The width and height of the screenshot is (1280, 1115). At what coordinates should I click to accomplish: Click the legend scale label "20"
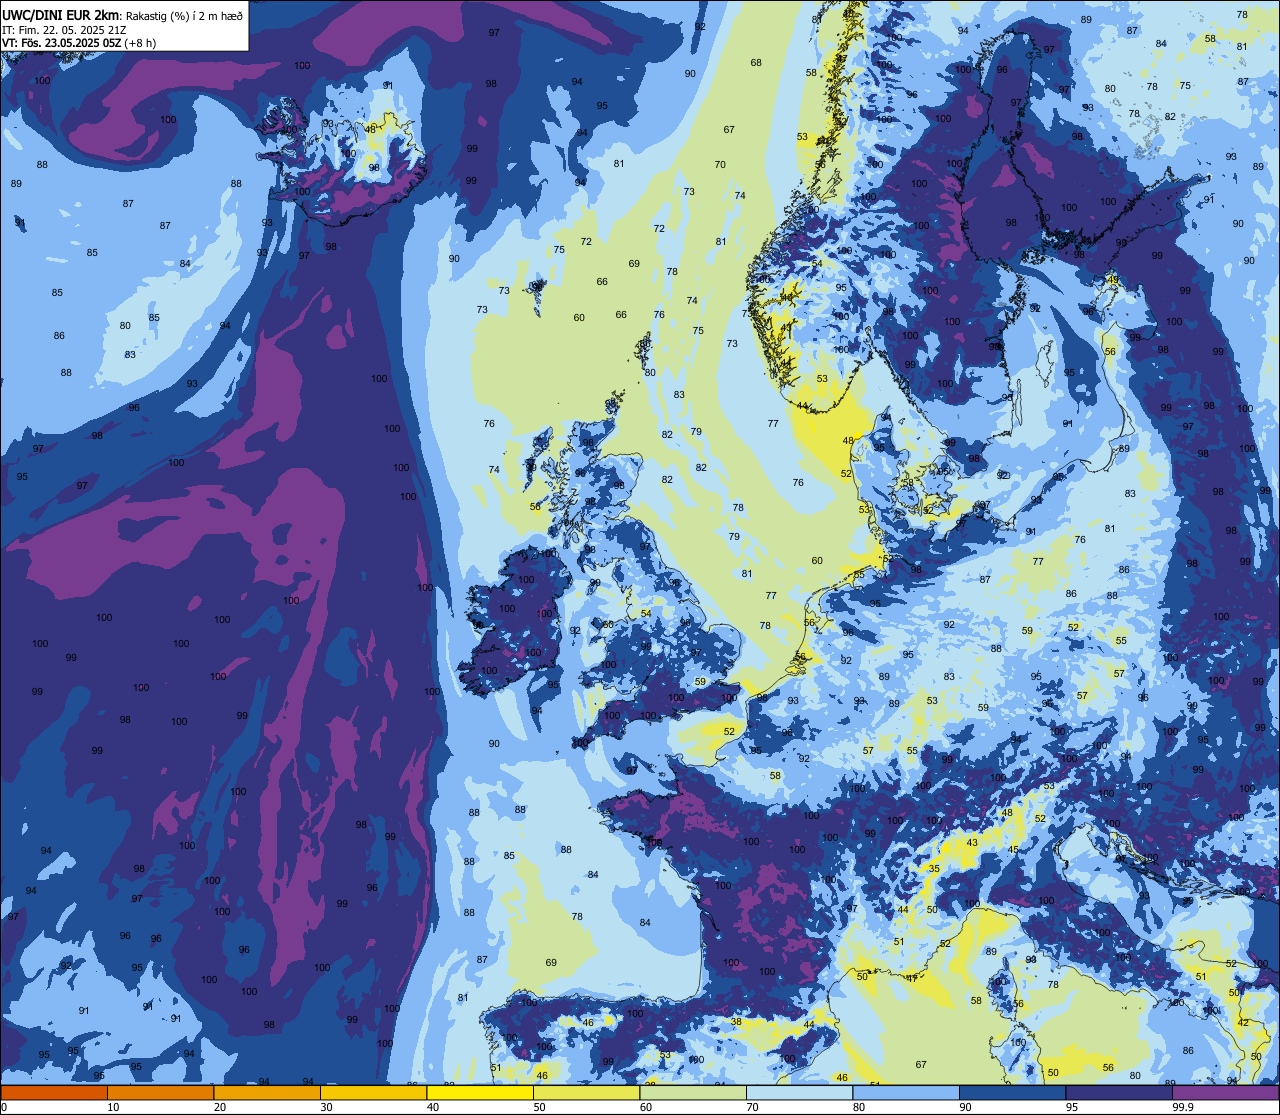coord(220,1107)
